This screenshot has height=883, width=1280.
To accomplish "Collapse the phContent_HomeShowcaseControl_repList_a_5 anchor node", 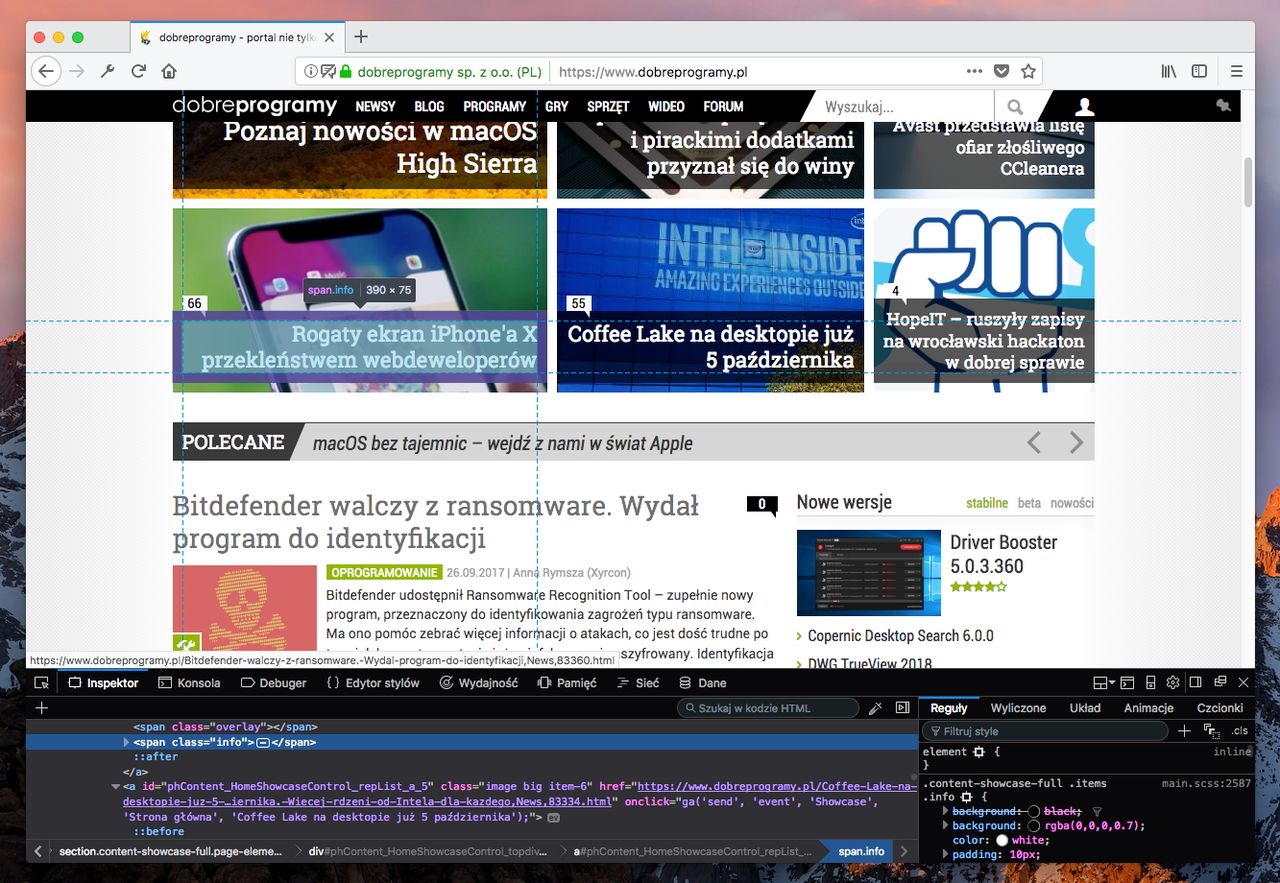I will [x=116, y=787].
